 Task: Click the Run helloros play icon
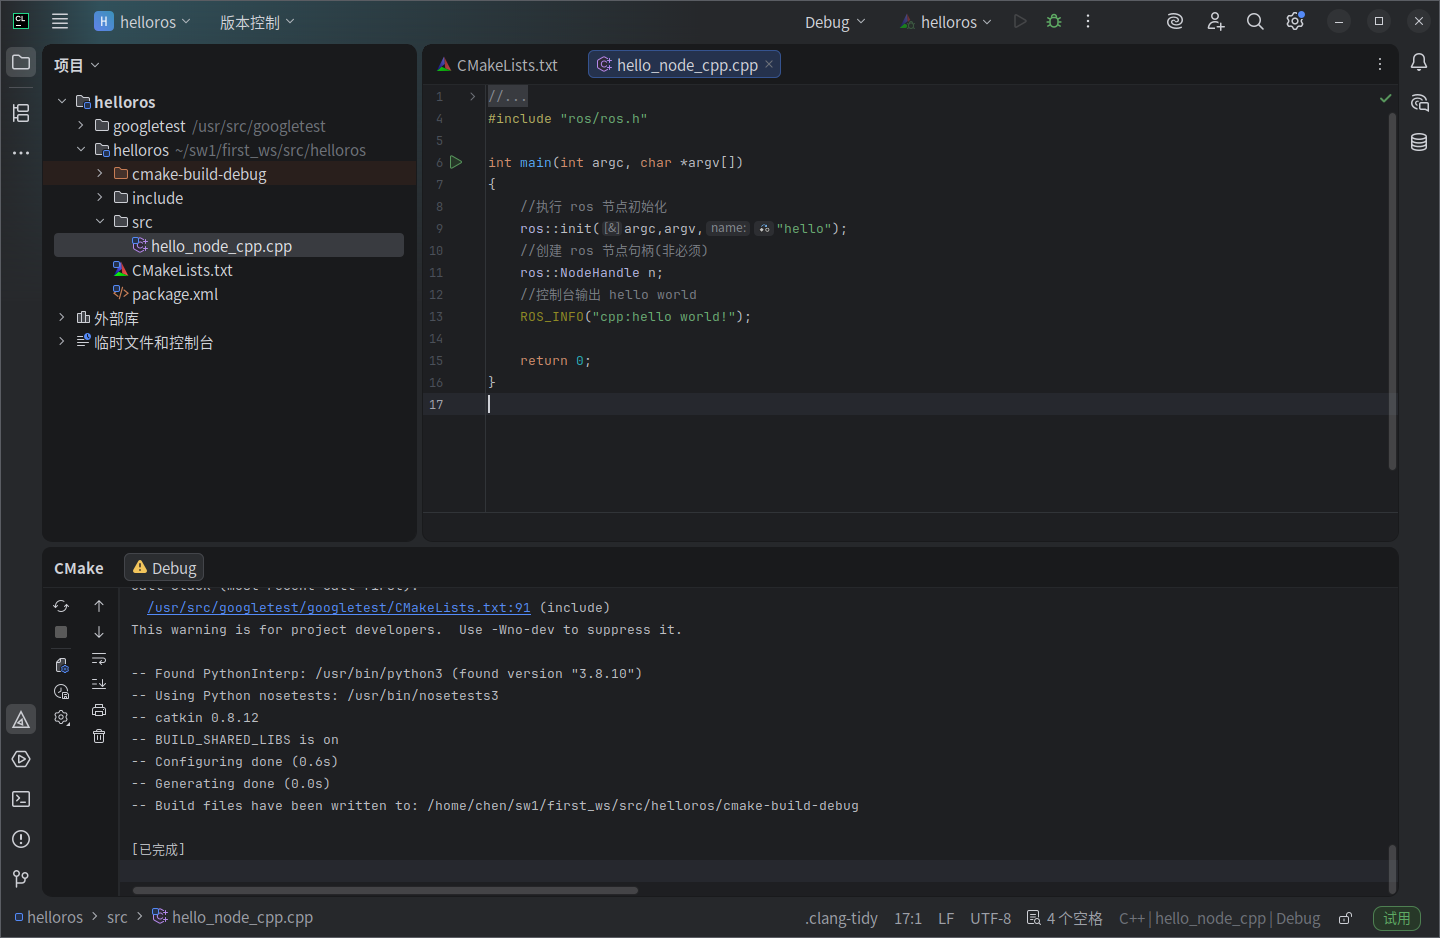tap(1020, 21)
